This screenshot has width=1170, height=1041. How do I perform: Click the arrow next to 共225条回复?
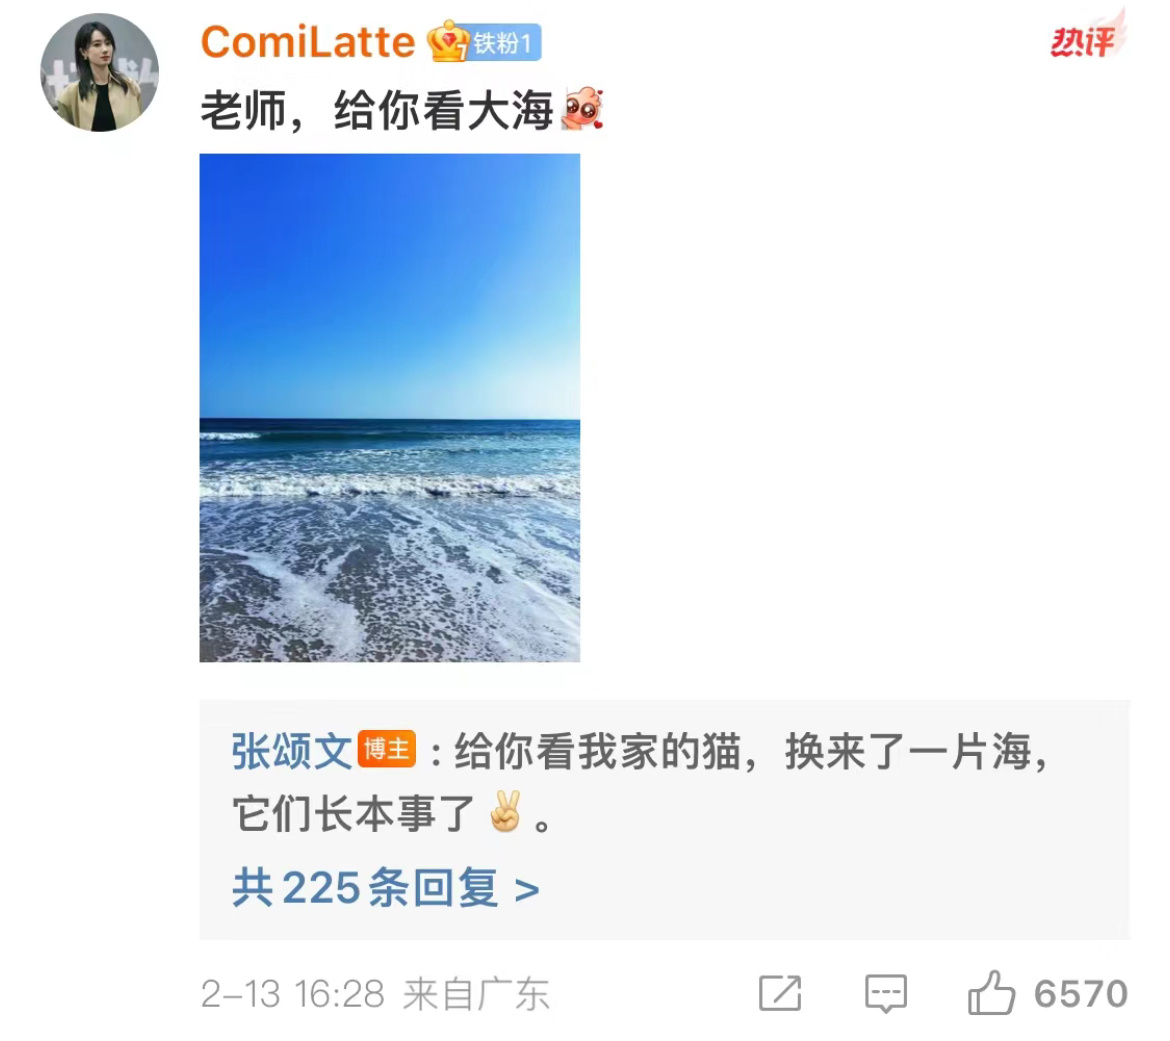(527, 890)
